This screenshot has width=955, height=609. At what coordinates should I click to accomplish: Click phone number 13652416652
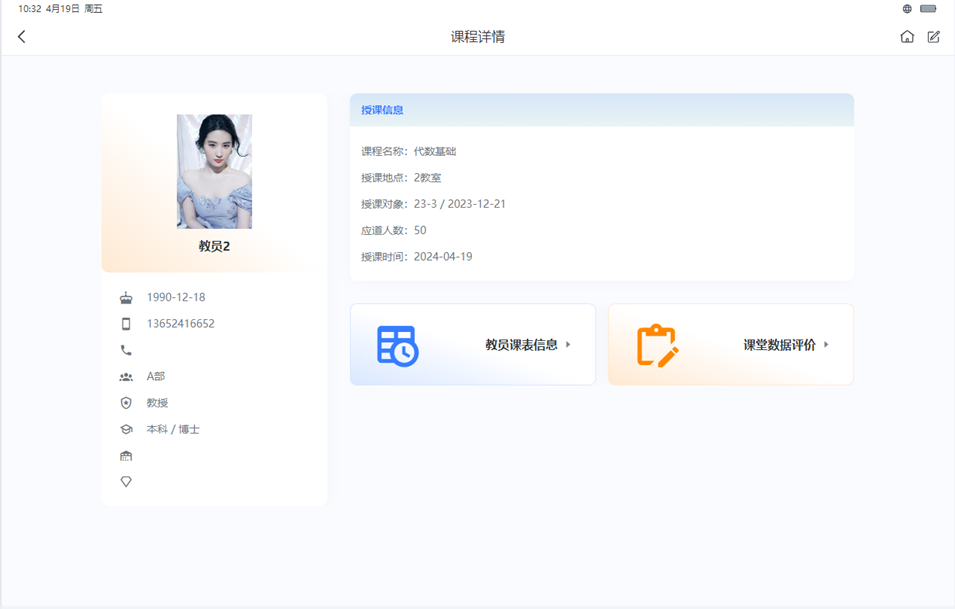[181, 323]
